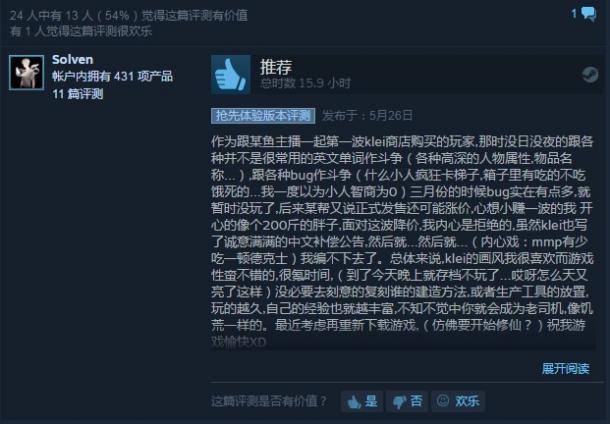Mark the review as funny with 欢乐
This screenshot has height=424, width=610.
[x=458, y=401]
